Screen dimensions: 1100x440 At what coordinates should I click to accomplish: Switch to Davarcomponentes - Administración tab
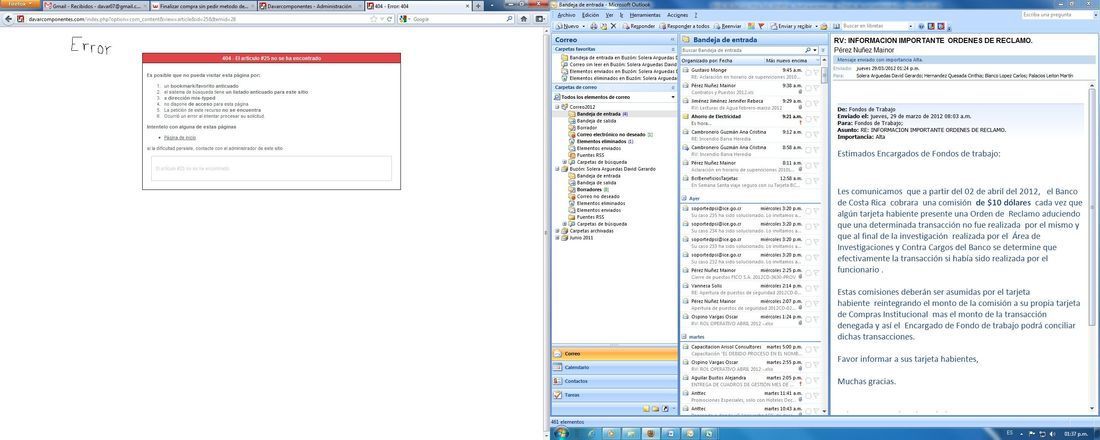(311, 6)
